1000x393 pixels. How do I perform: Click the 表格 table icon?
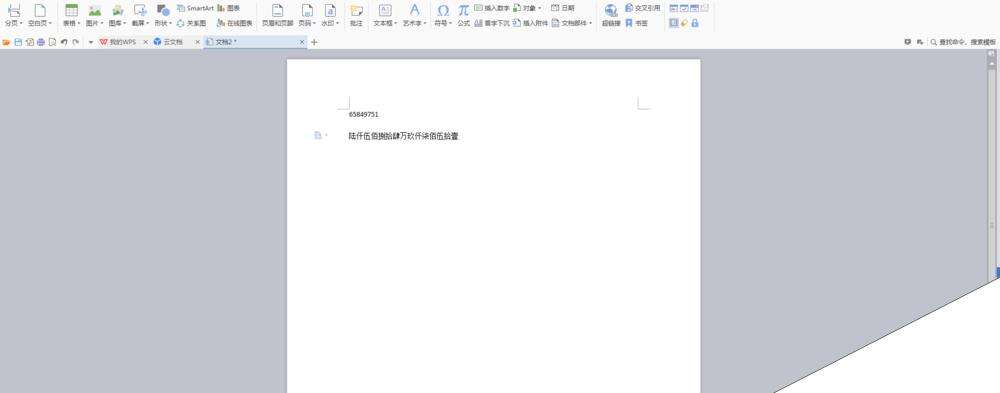[x=71, y=10]
